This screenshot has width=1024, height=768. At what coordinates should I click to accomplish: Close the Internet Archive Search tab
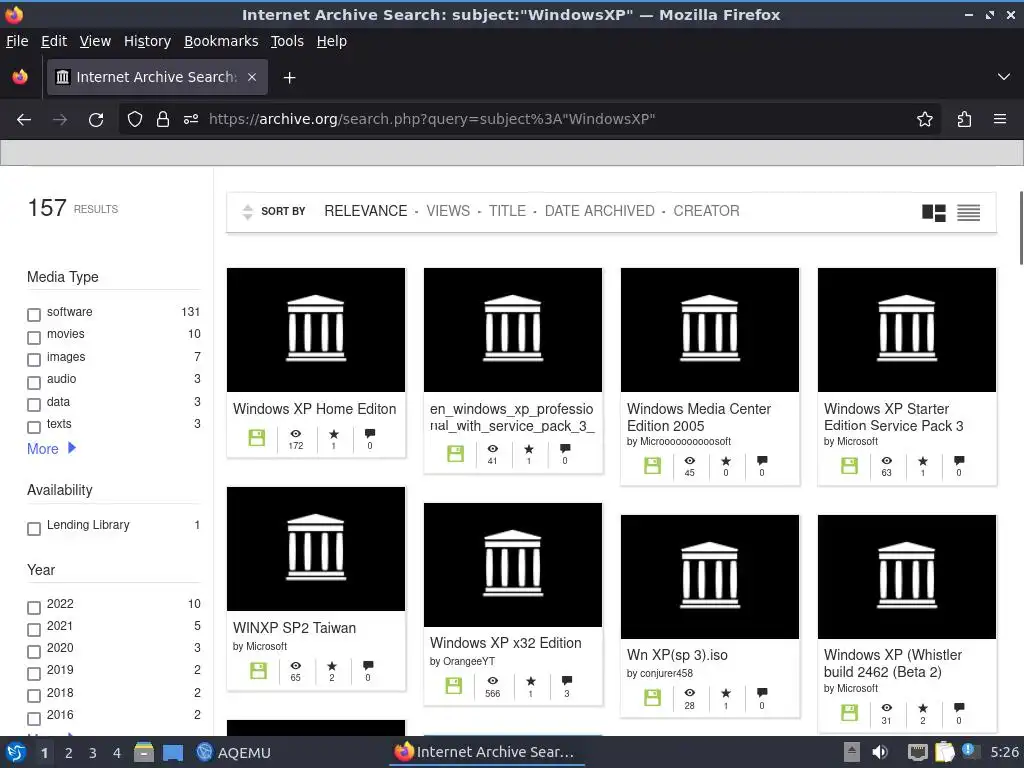[252, 77]
